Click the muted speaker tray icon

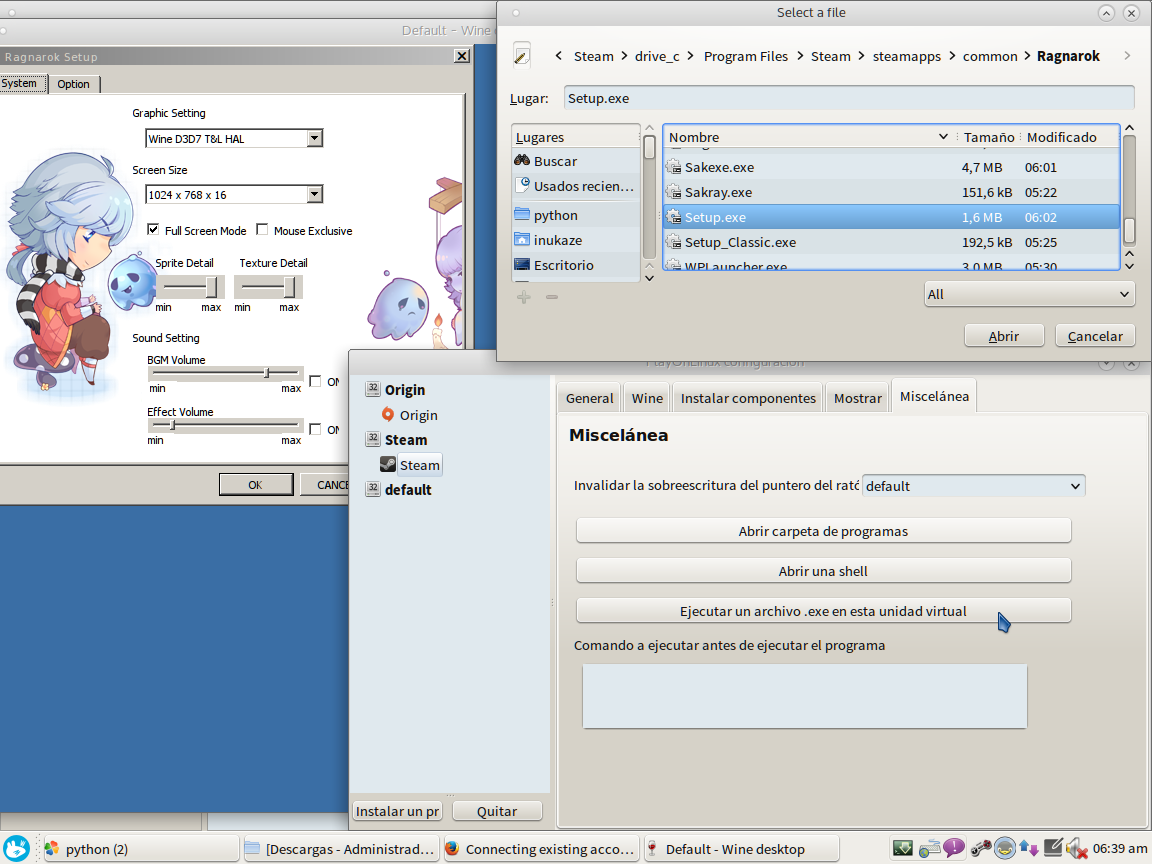[x=1077, y=849]
